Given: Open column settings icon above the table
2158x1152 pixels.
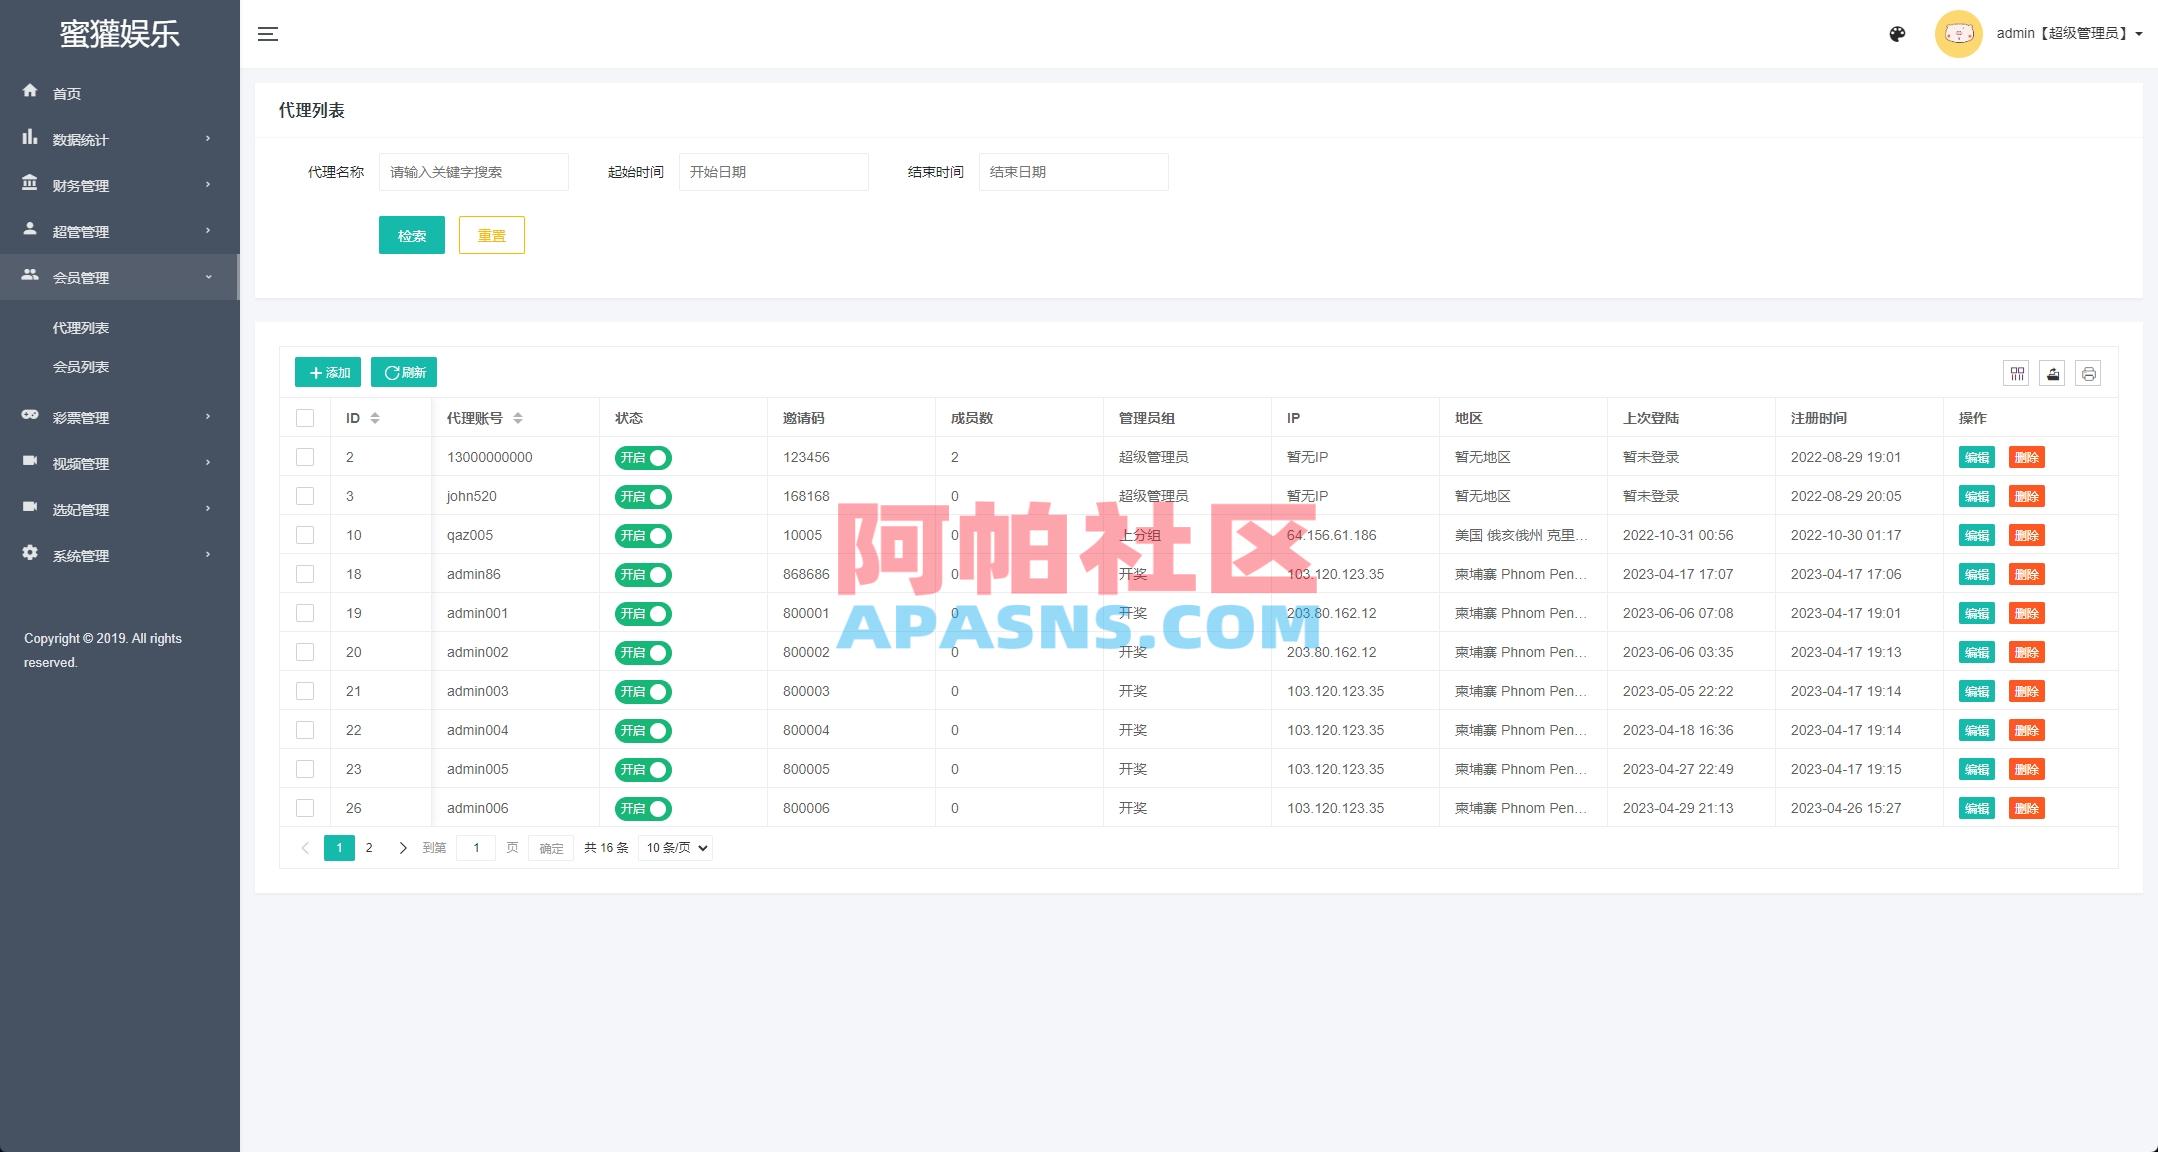Looking at the screenshot, I should (2017, 373).
